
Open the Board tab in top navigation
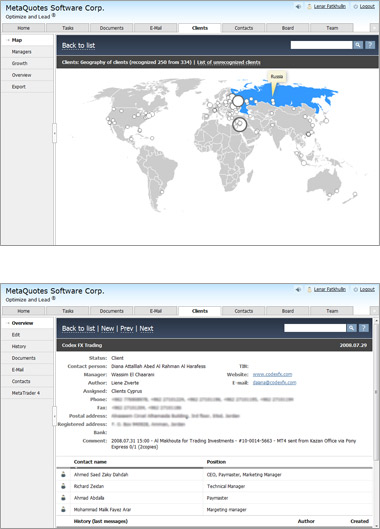click(x=288, y=28)
